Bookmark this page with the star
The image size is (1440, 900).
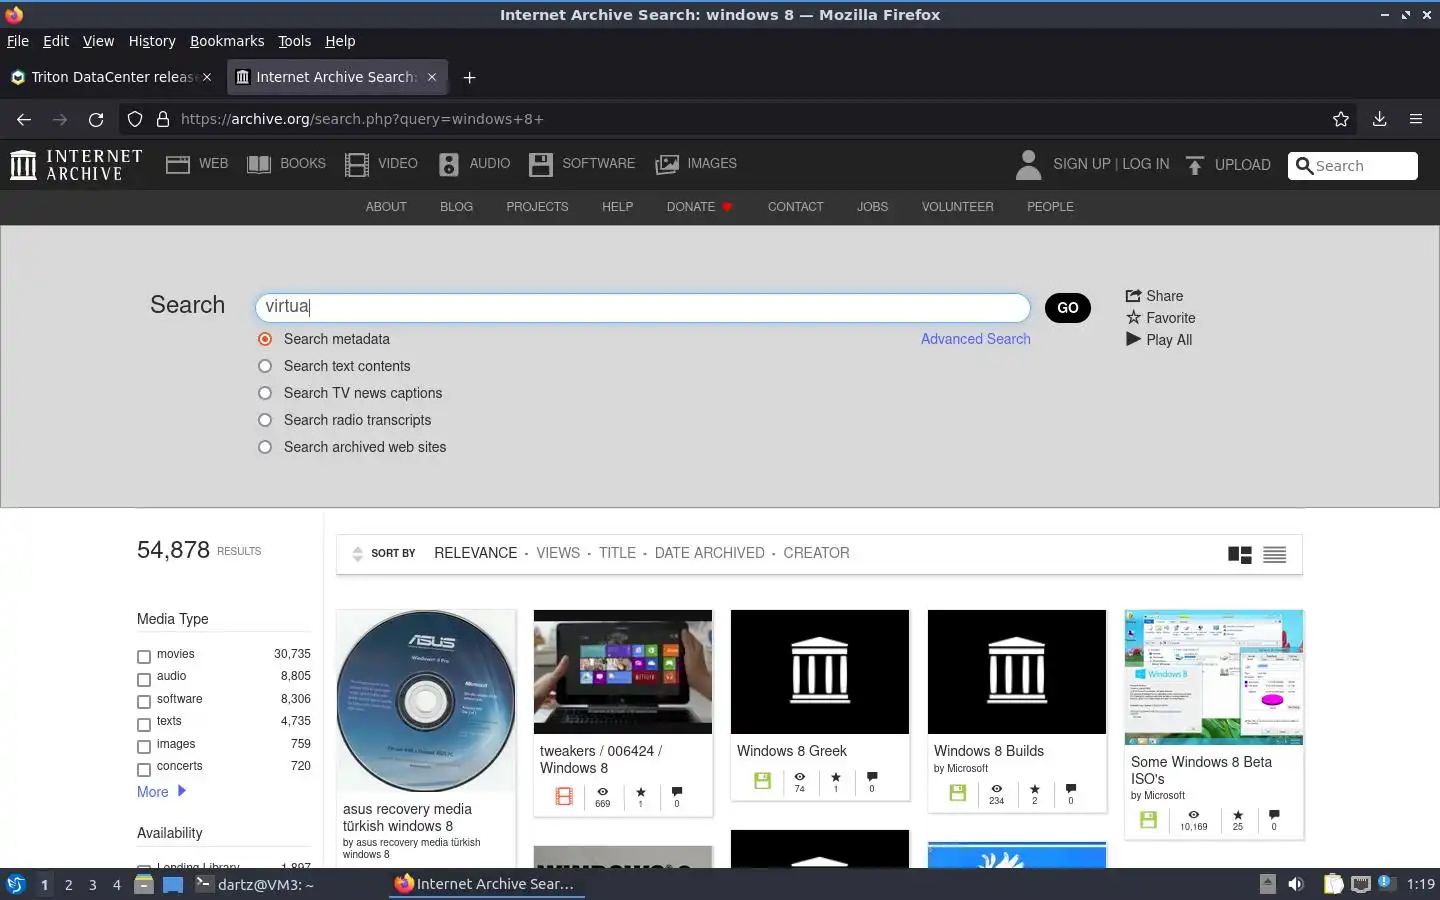pyautogui.click(x=1341, y=119)
